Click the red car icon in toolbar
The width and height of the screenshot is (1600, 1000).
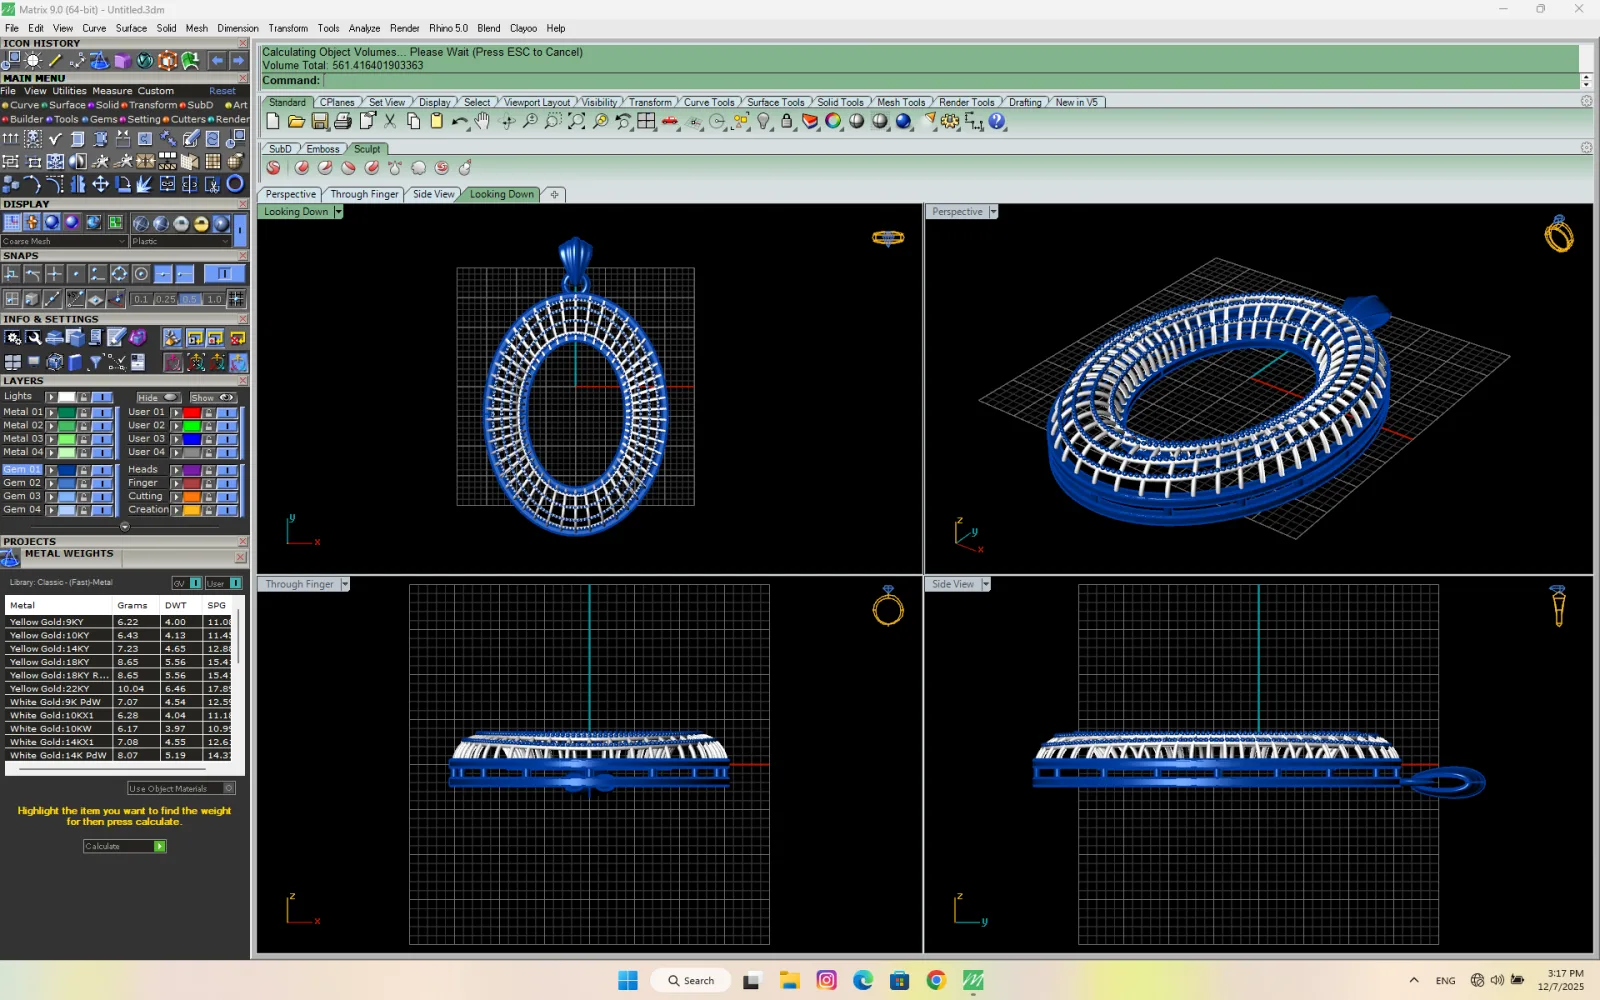pyautogui.click(x=670, y=121)
